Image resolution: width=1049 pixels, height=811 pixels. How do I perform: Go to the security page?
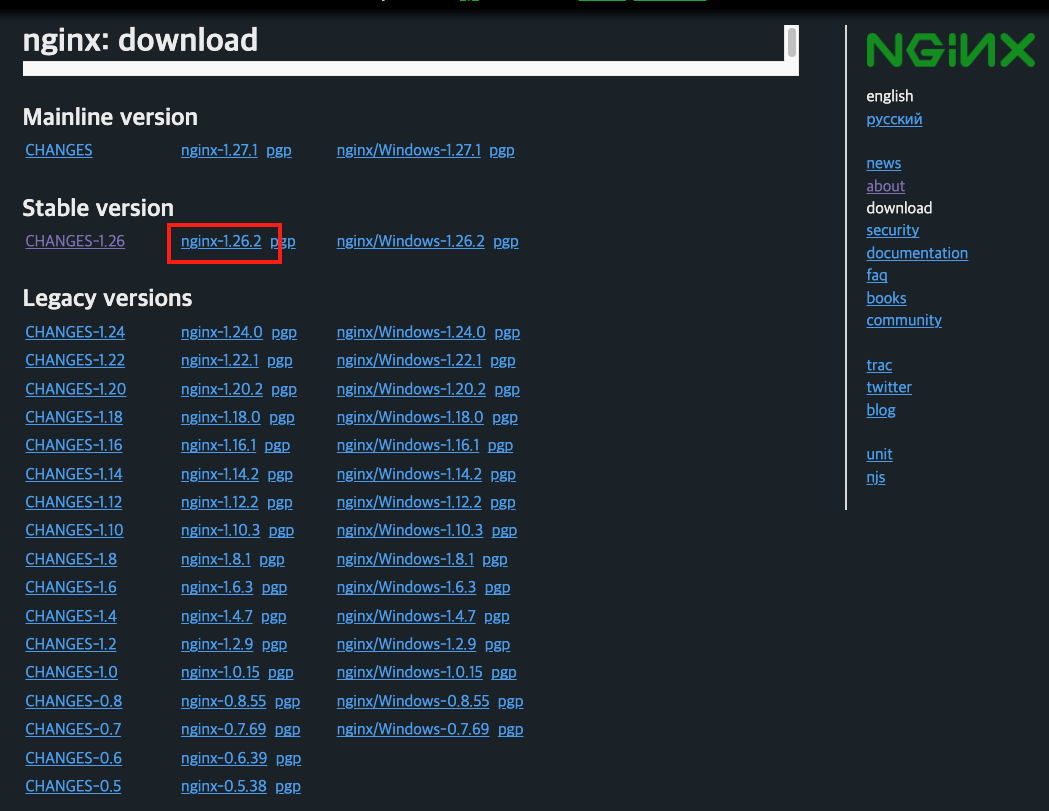coord(892,230)
